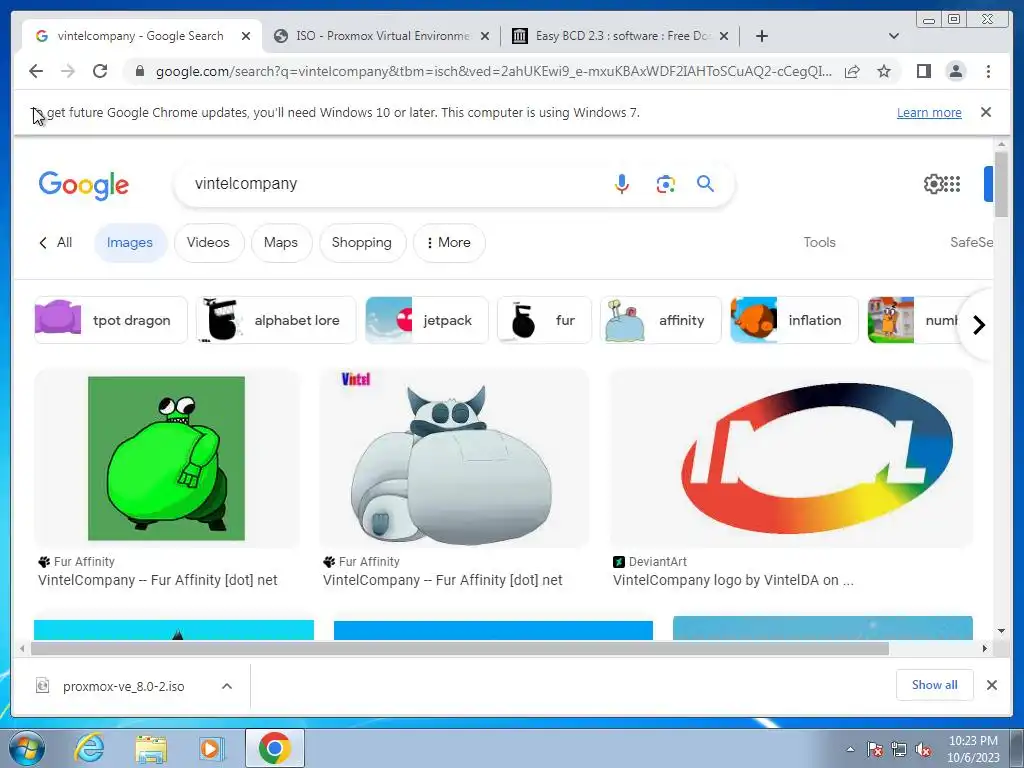Click the vertical scrollbar thumb
Image resolution: width=1024 pixels, height=768 pixels.
point(1001,184)
